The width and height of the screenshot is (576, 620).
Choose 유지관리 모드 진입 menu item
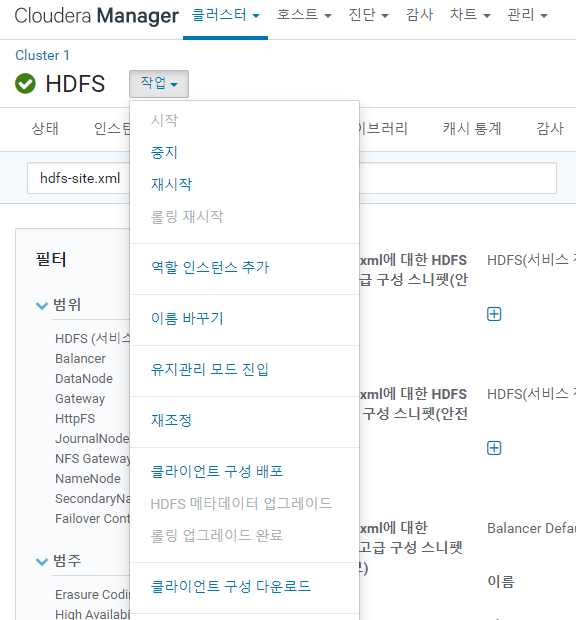point(210,370)
